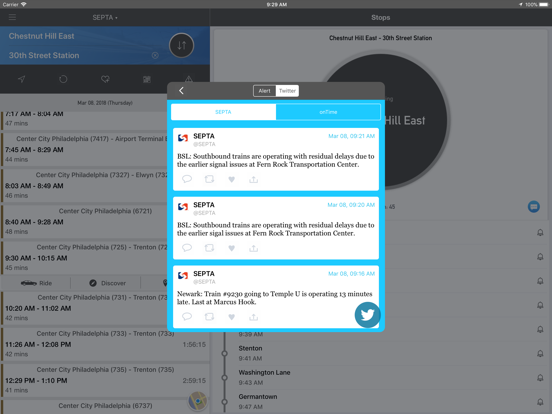Tap the Mar 08, 09:21 AM timestamp
Viewport: 552px width, 414px height.
[x=351, y=136]
